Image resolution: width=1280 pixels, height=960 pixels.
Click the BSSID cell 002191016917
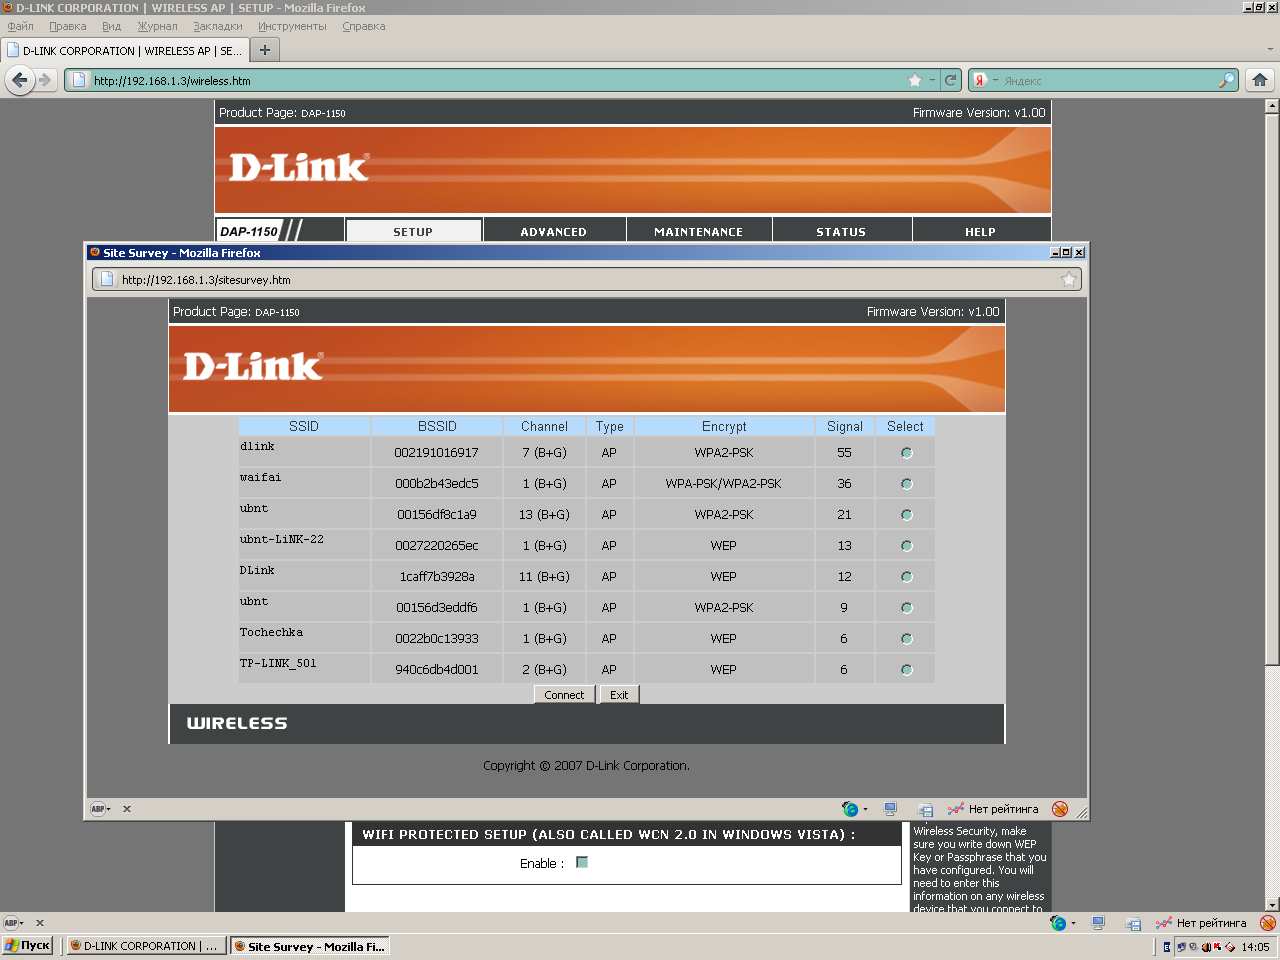[x=437, y=453]
